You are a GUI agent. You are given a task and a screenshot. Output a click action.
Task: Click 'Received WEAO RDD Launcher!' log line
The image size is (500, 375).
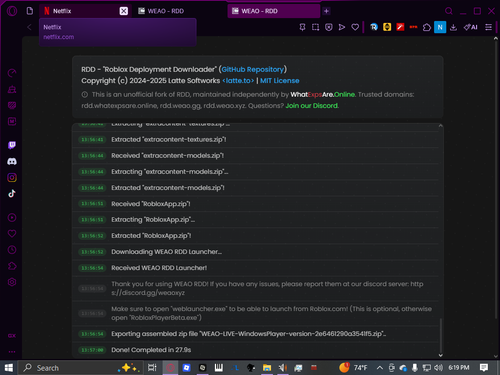point(256,268)
